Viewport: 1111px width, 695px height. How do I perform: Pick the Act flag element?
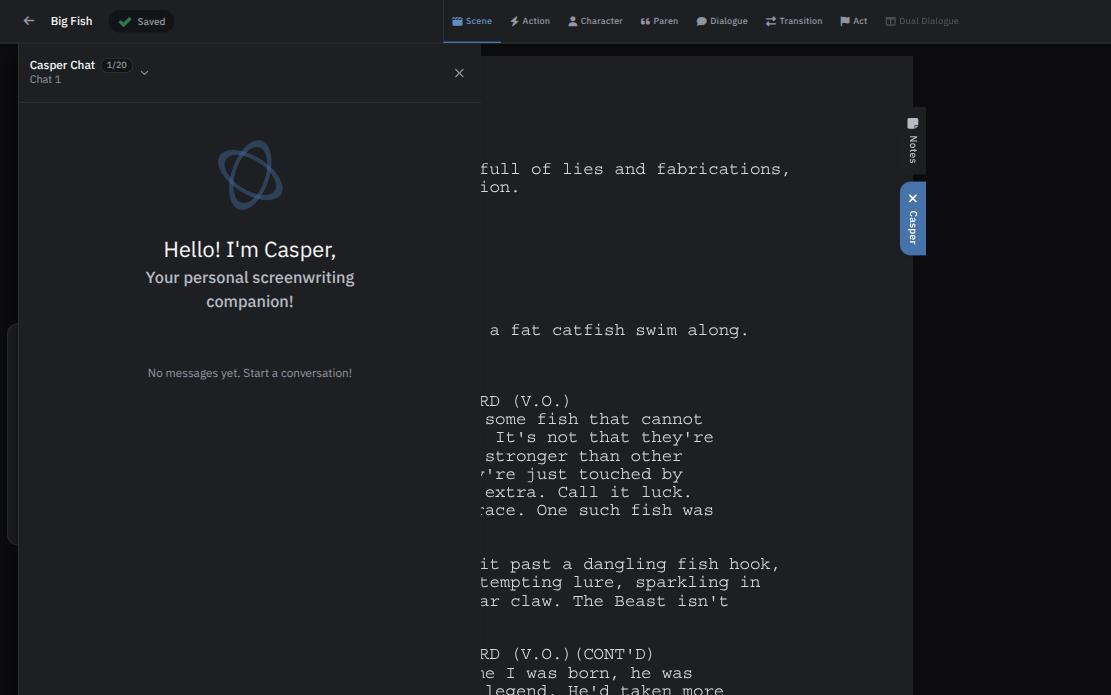pos(853,21)
